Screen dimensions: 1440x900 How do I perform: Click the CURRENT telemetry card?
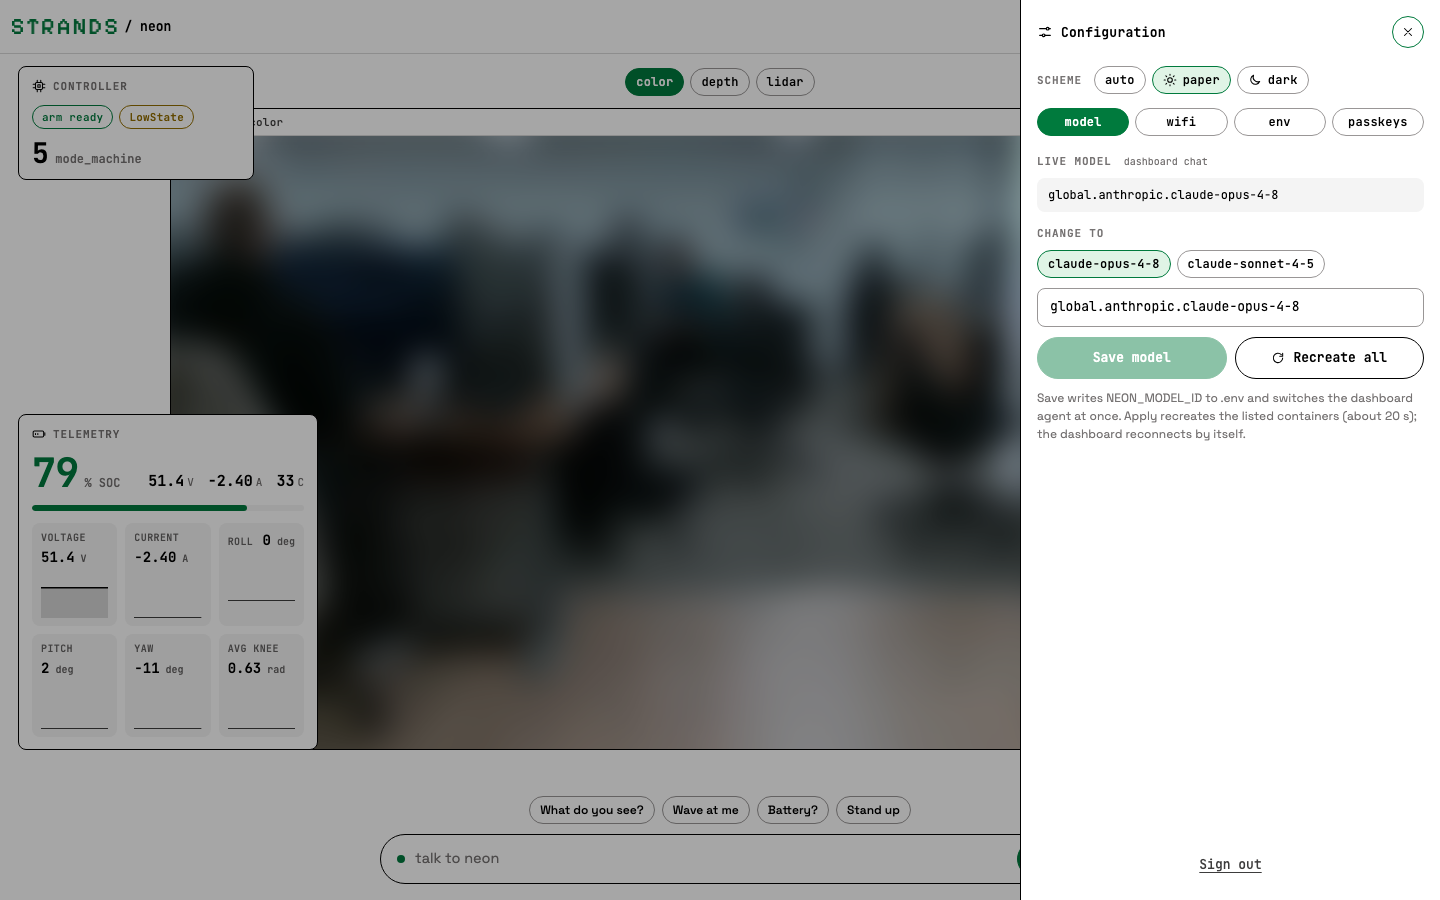pyautogui.click(x=168, y=574)
